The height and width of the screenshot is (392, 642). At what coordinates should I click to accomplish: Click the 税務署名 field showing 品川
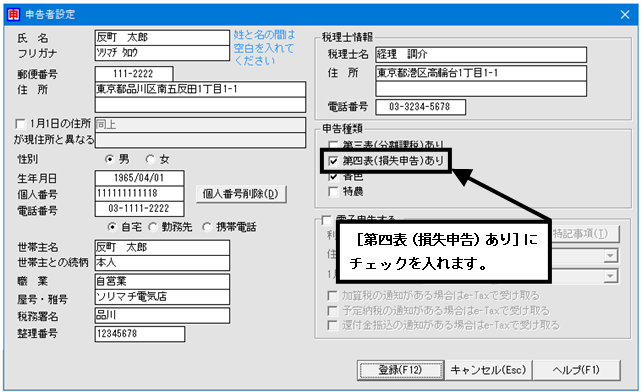[162, 315]
